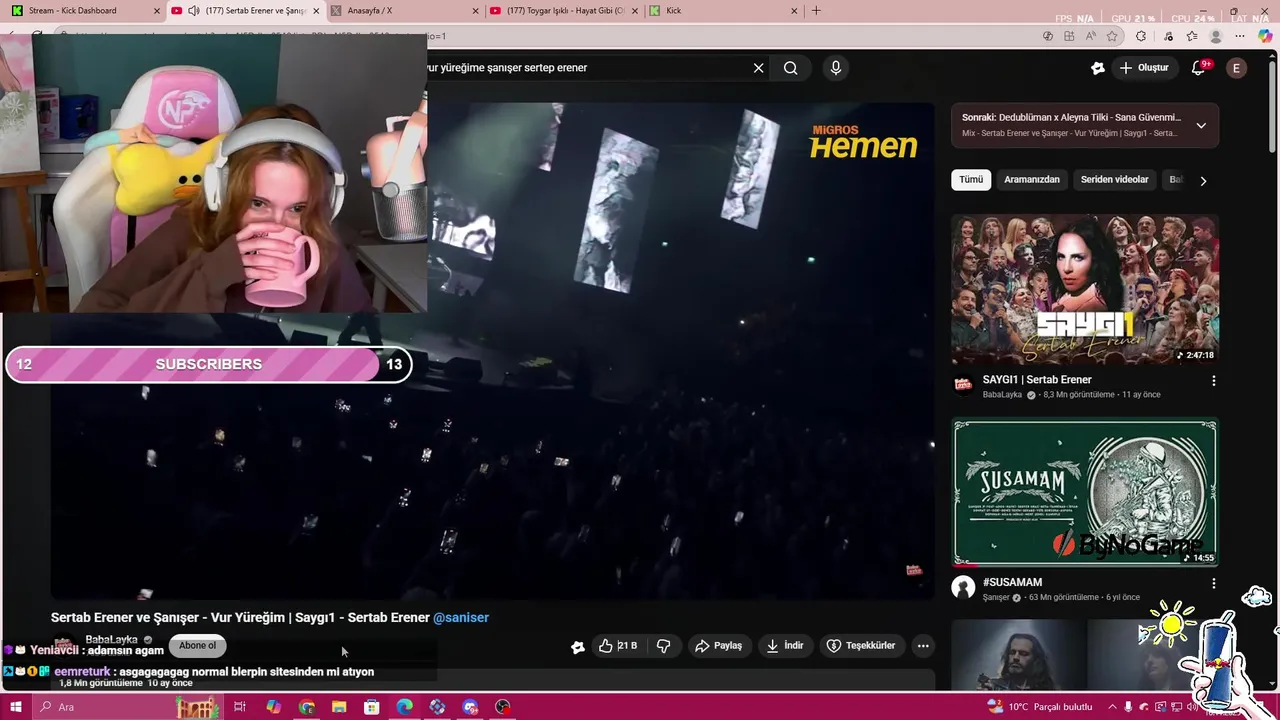
Task: Open SAYGI1 | Sertab Erener video title
Action: [x=1037, y=380]
